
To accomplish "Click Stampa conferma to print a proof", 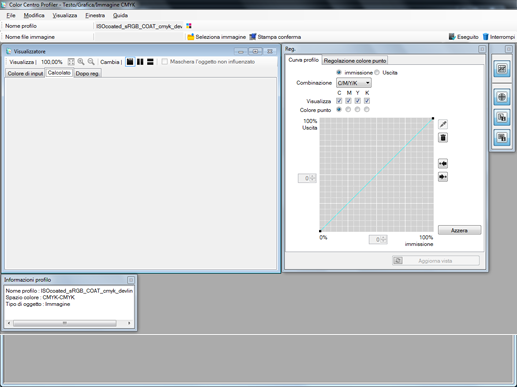I will click(x=275, y=37).
